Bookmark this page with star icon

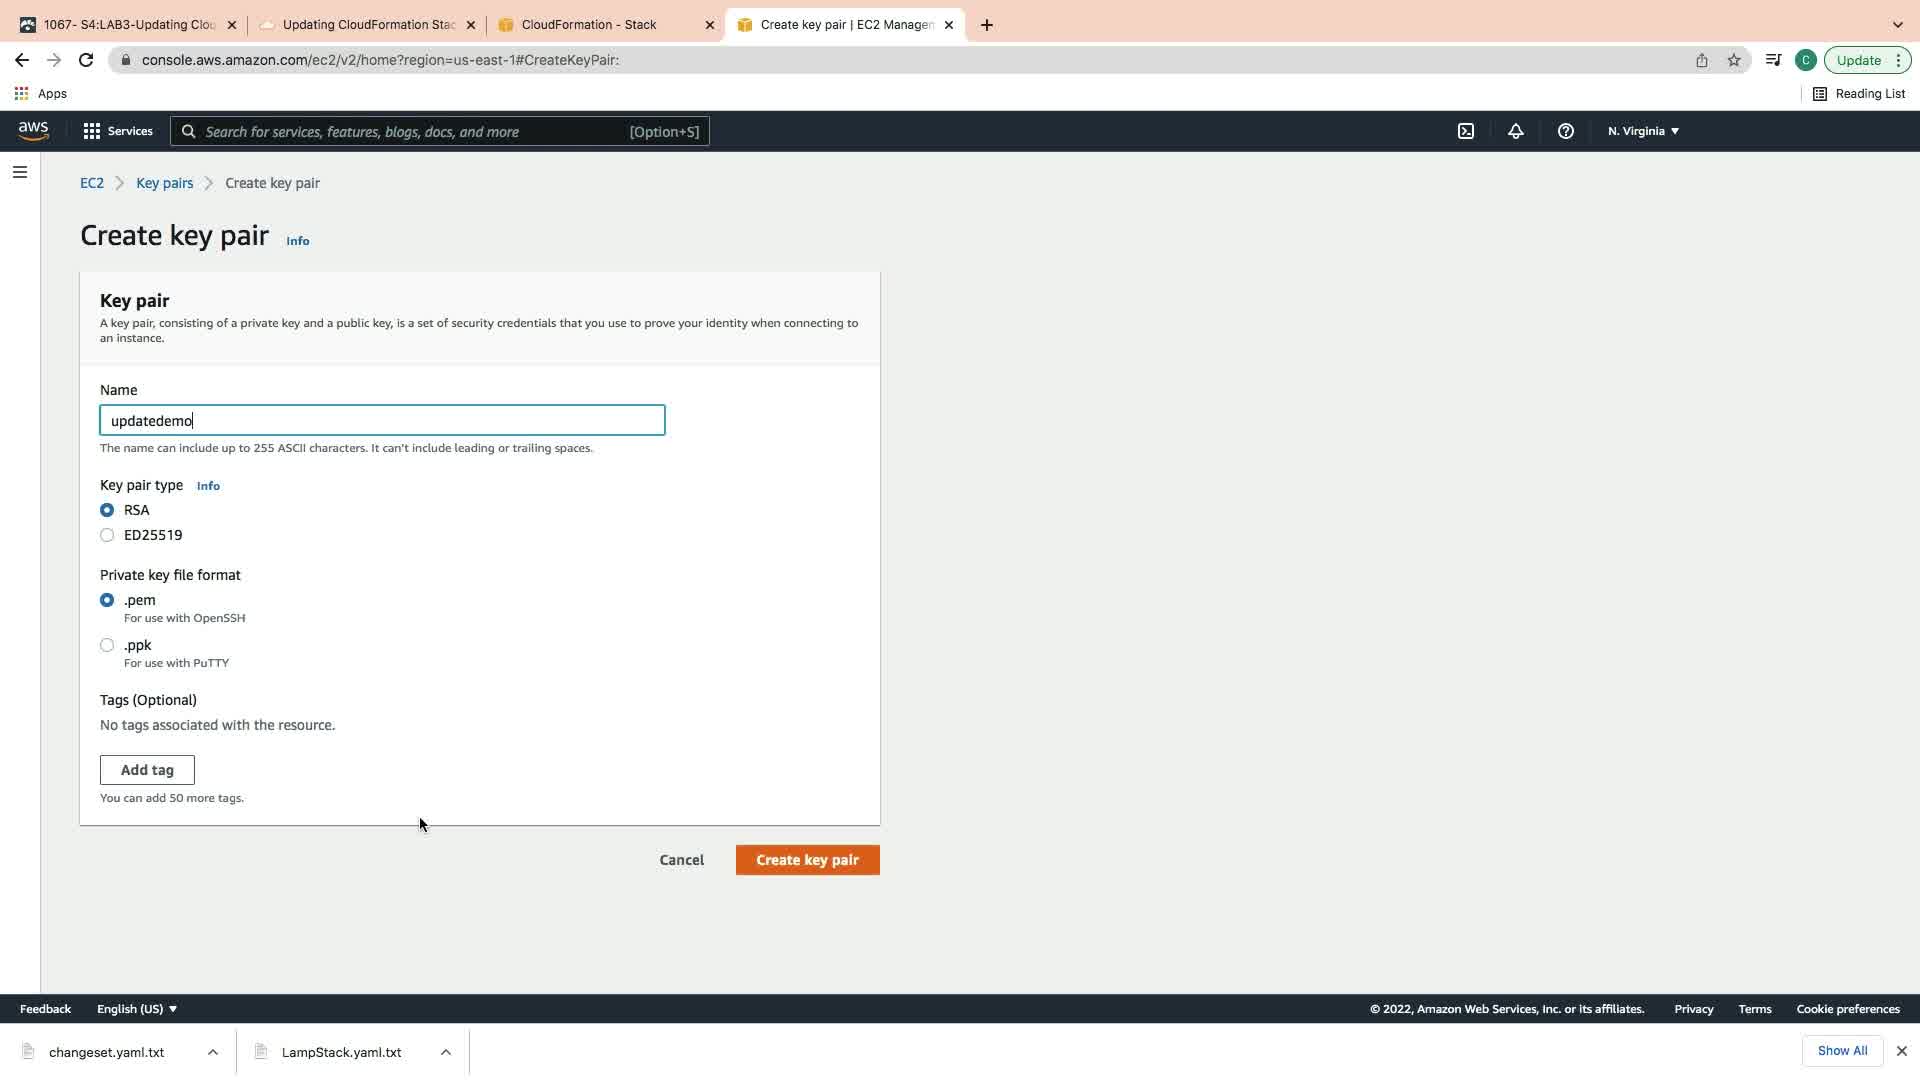[1733, 60]
